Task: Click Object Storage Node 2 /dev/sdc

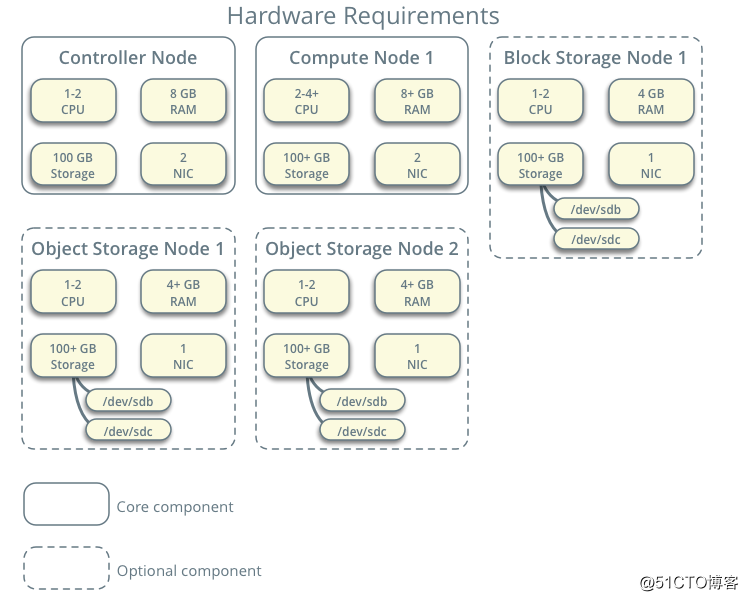Action: [x=362, y=431]
